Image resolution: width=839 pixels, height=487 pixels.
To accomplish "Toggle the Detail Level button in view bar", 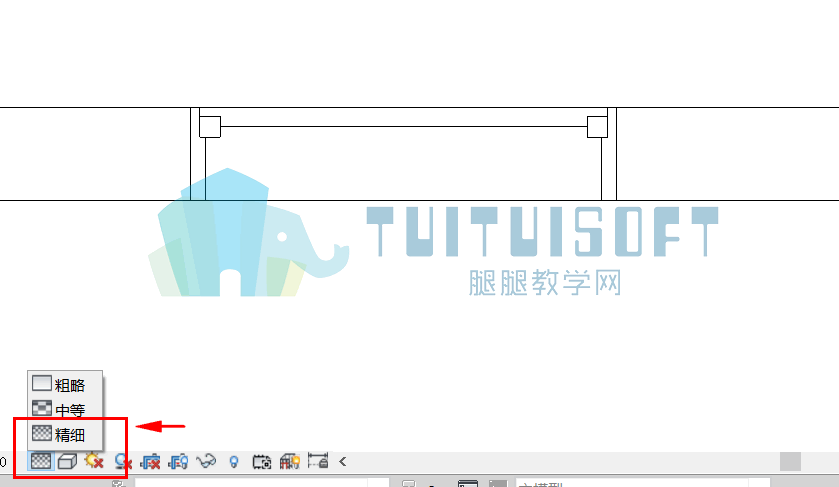I will tap(41, 461).
